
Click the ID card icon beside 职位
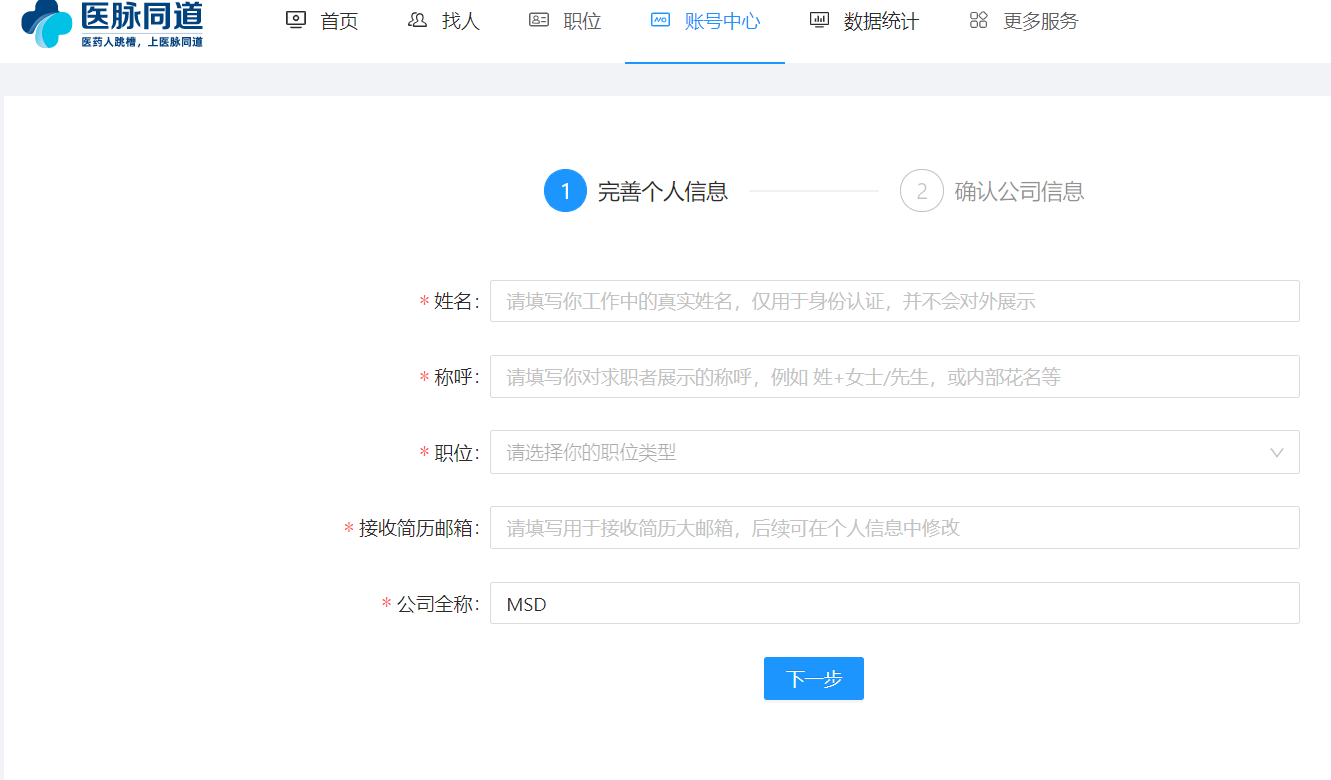tap(539, 20)
